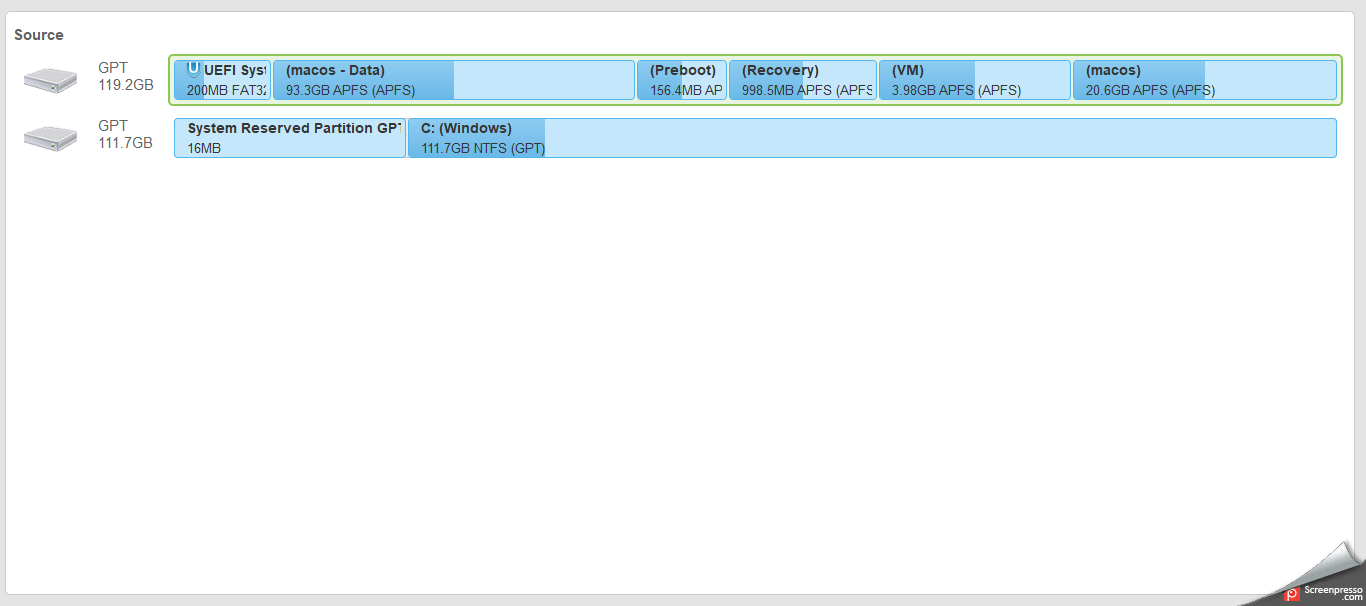Click the Source heading
Image resolution: width=1366 pixels, height=606 pixels.
39,35
